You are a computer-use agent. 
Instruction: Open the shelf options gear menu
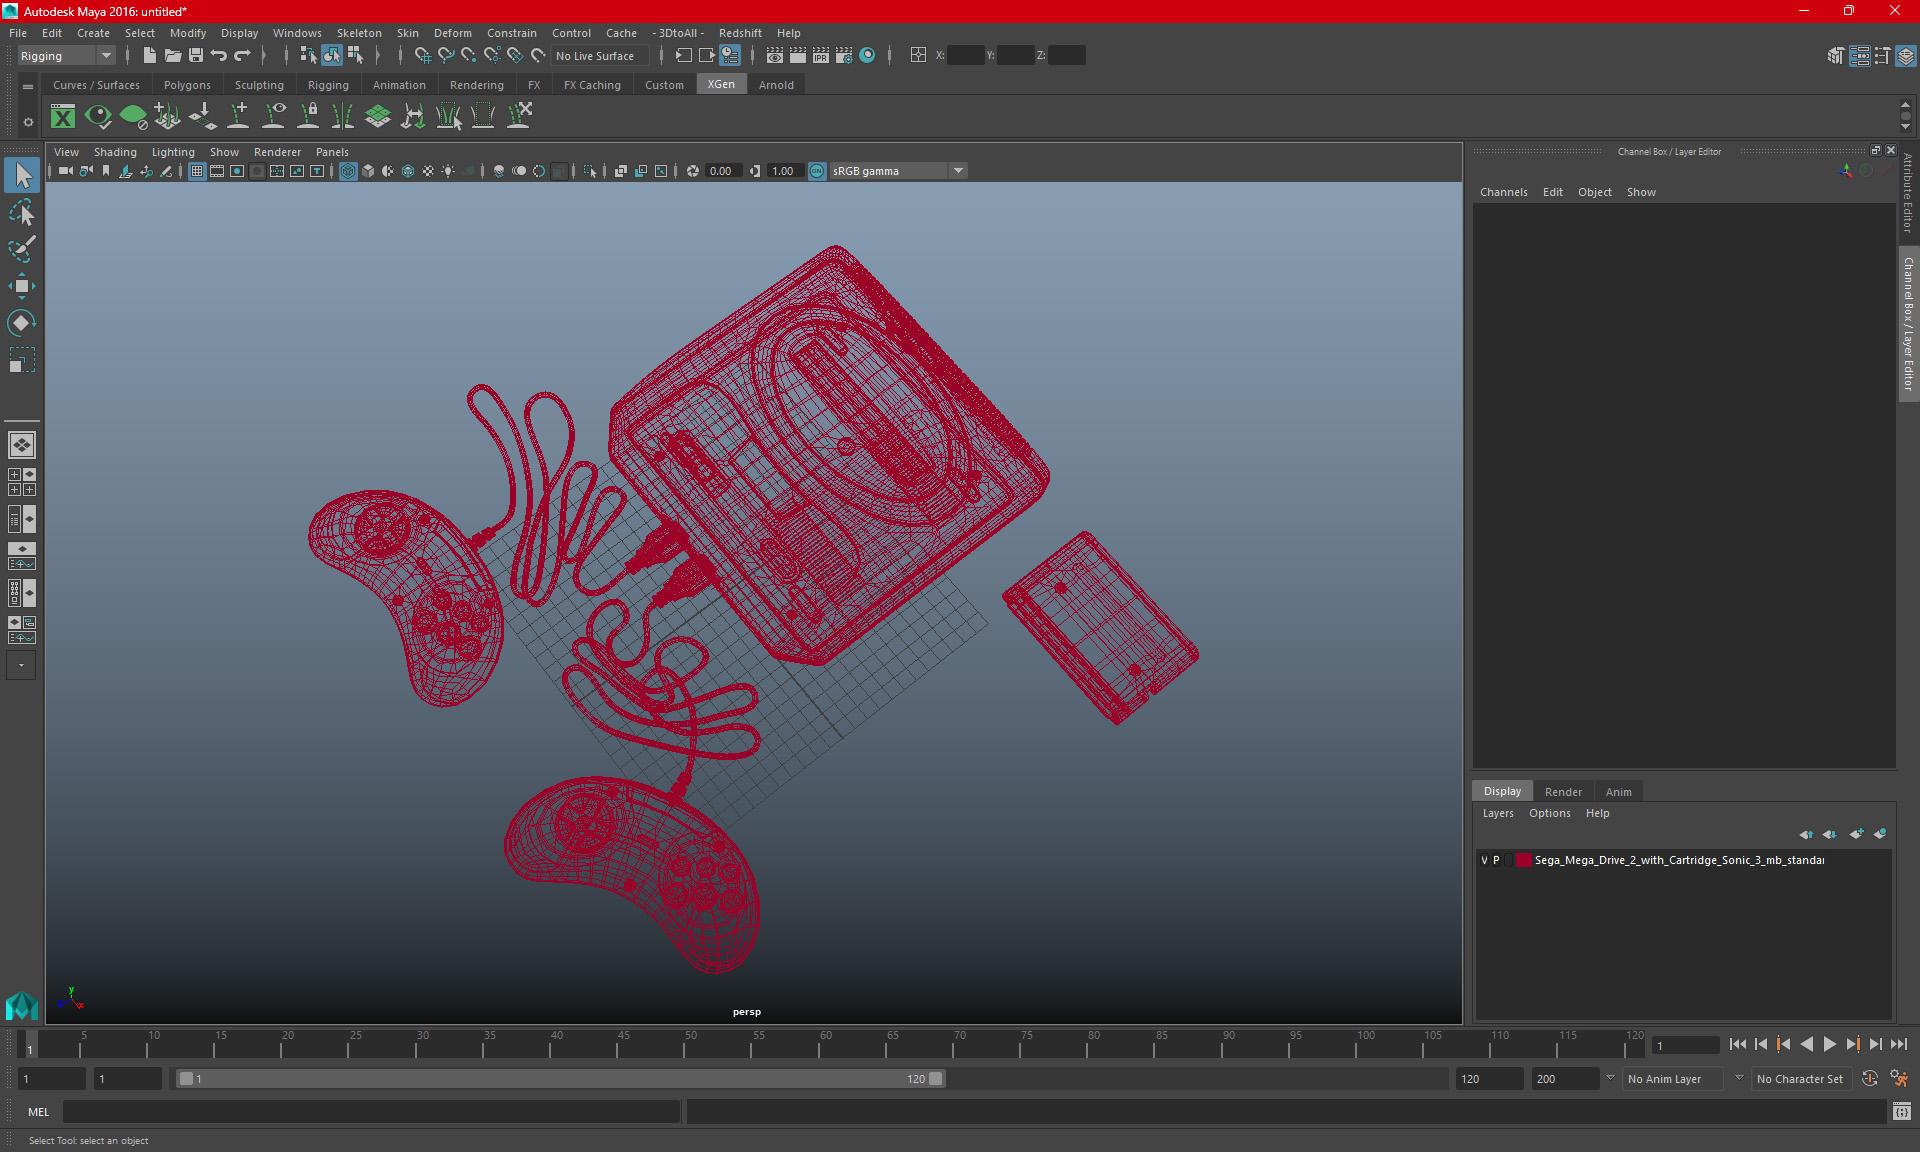click(28, 121)
